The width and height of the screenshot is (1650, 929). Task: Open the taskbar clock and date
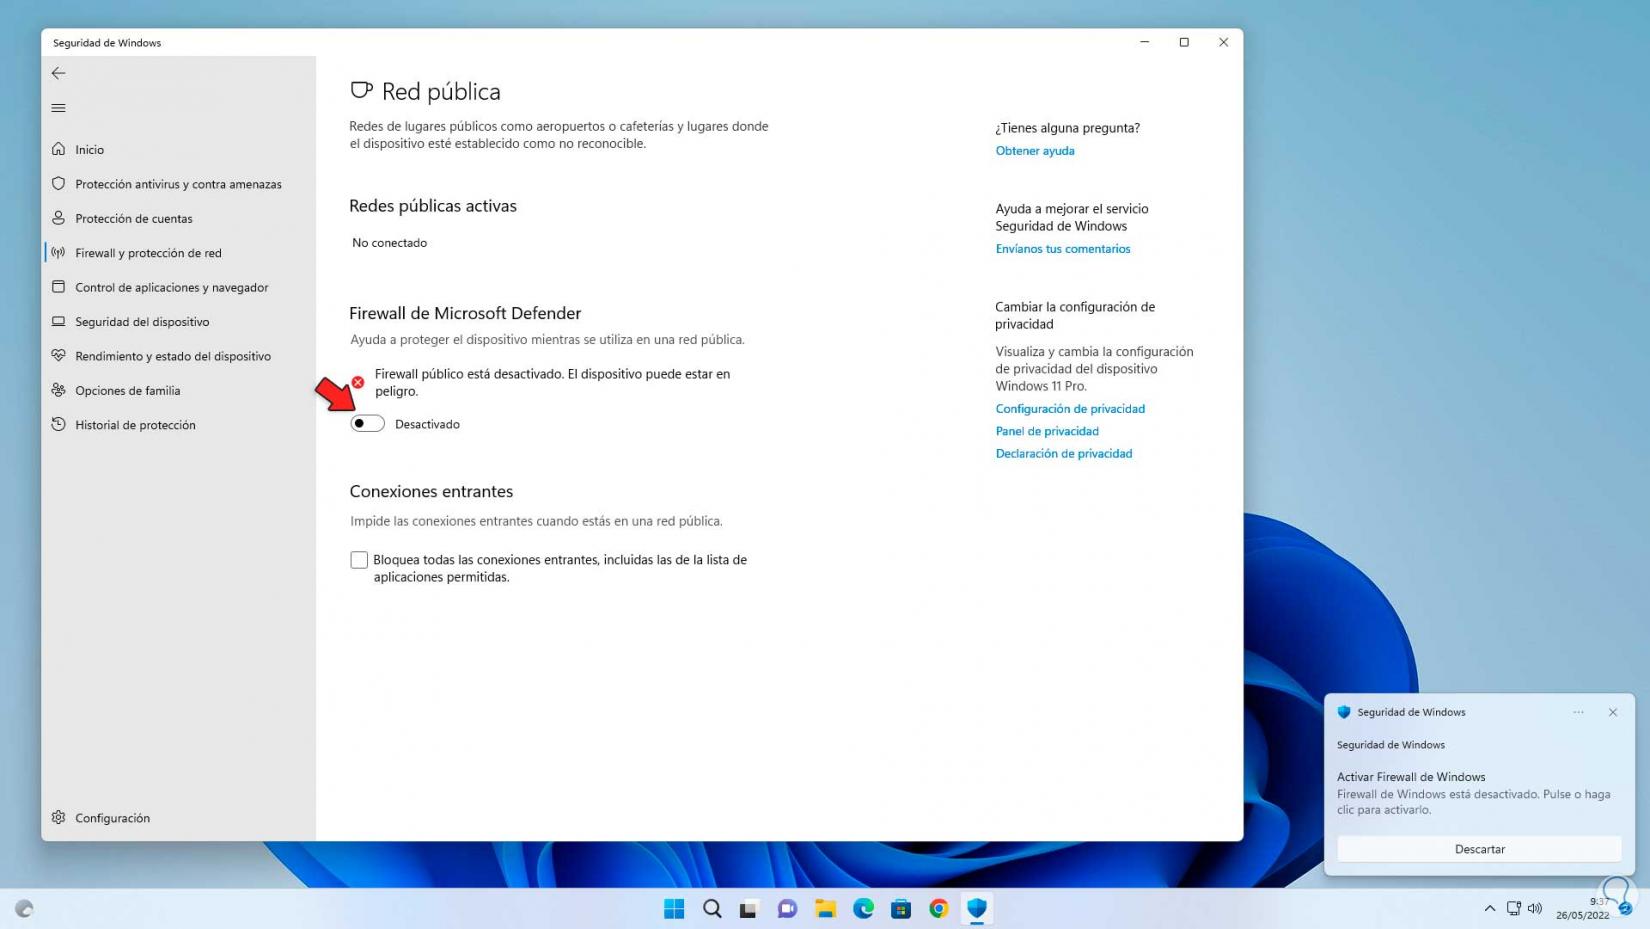tap(1582, 909)
